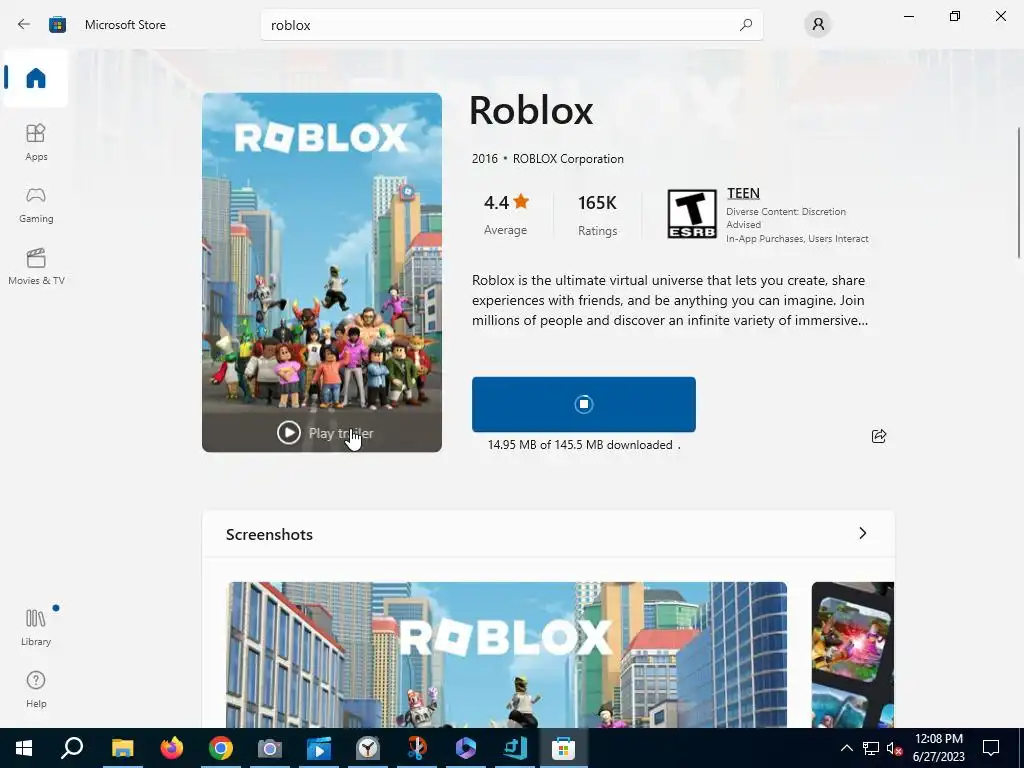This screenshot has height=768, width=1024.
Task: Click the Roblox poster artwork
Action: pos(322,272)
